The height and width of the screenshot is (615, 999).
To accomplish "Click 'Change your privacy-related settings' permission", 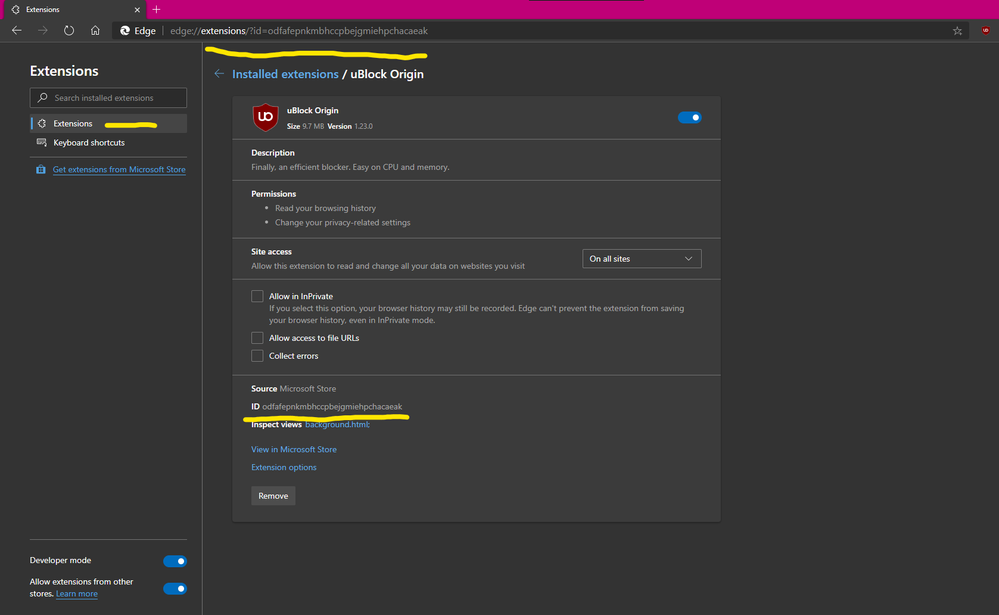I will click(x=342, y=222).
